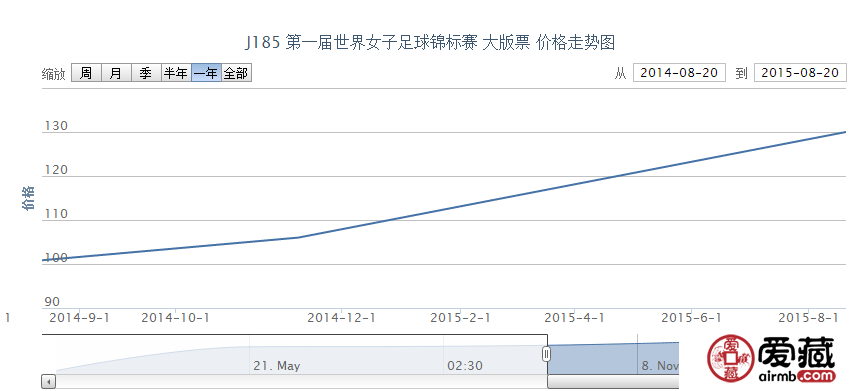
Task: Click the 02:30 navigator label
Action: click(465, 366)
